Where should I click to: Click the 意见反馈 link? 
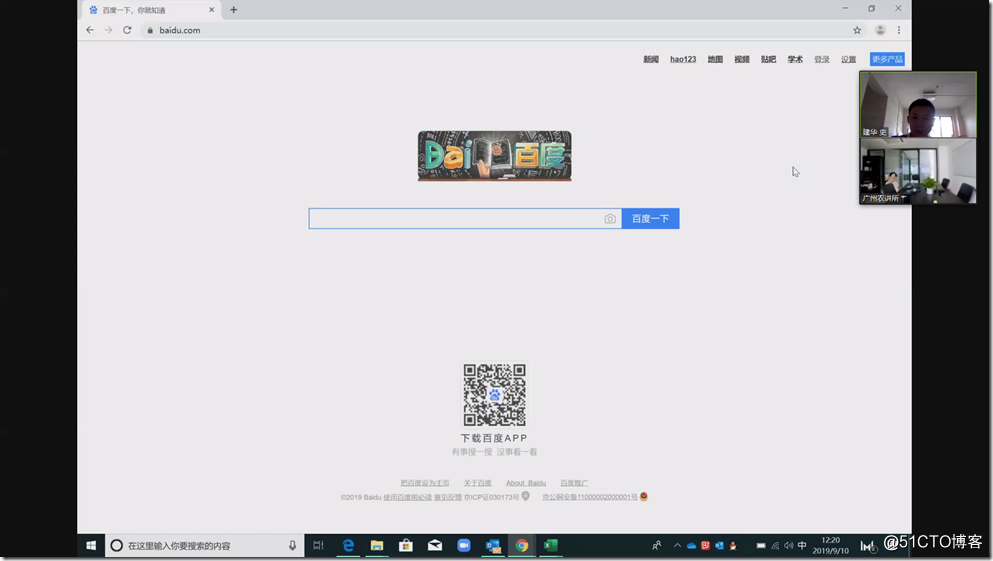point(448,497)
